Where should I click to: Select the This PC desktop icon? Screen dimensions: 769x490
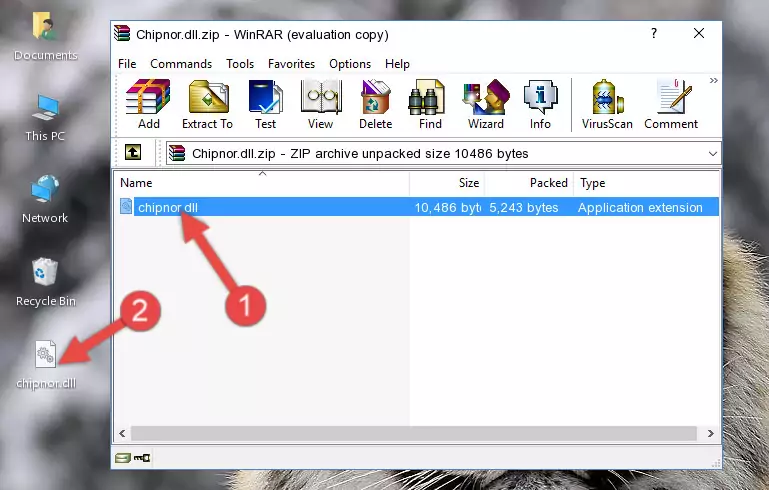tap(45, 118)
